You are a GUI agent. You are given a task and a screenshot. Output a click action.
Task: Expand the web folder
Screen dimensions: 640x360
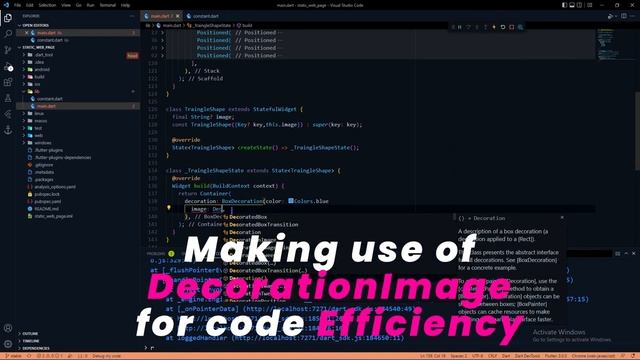[x=78, y=136]
